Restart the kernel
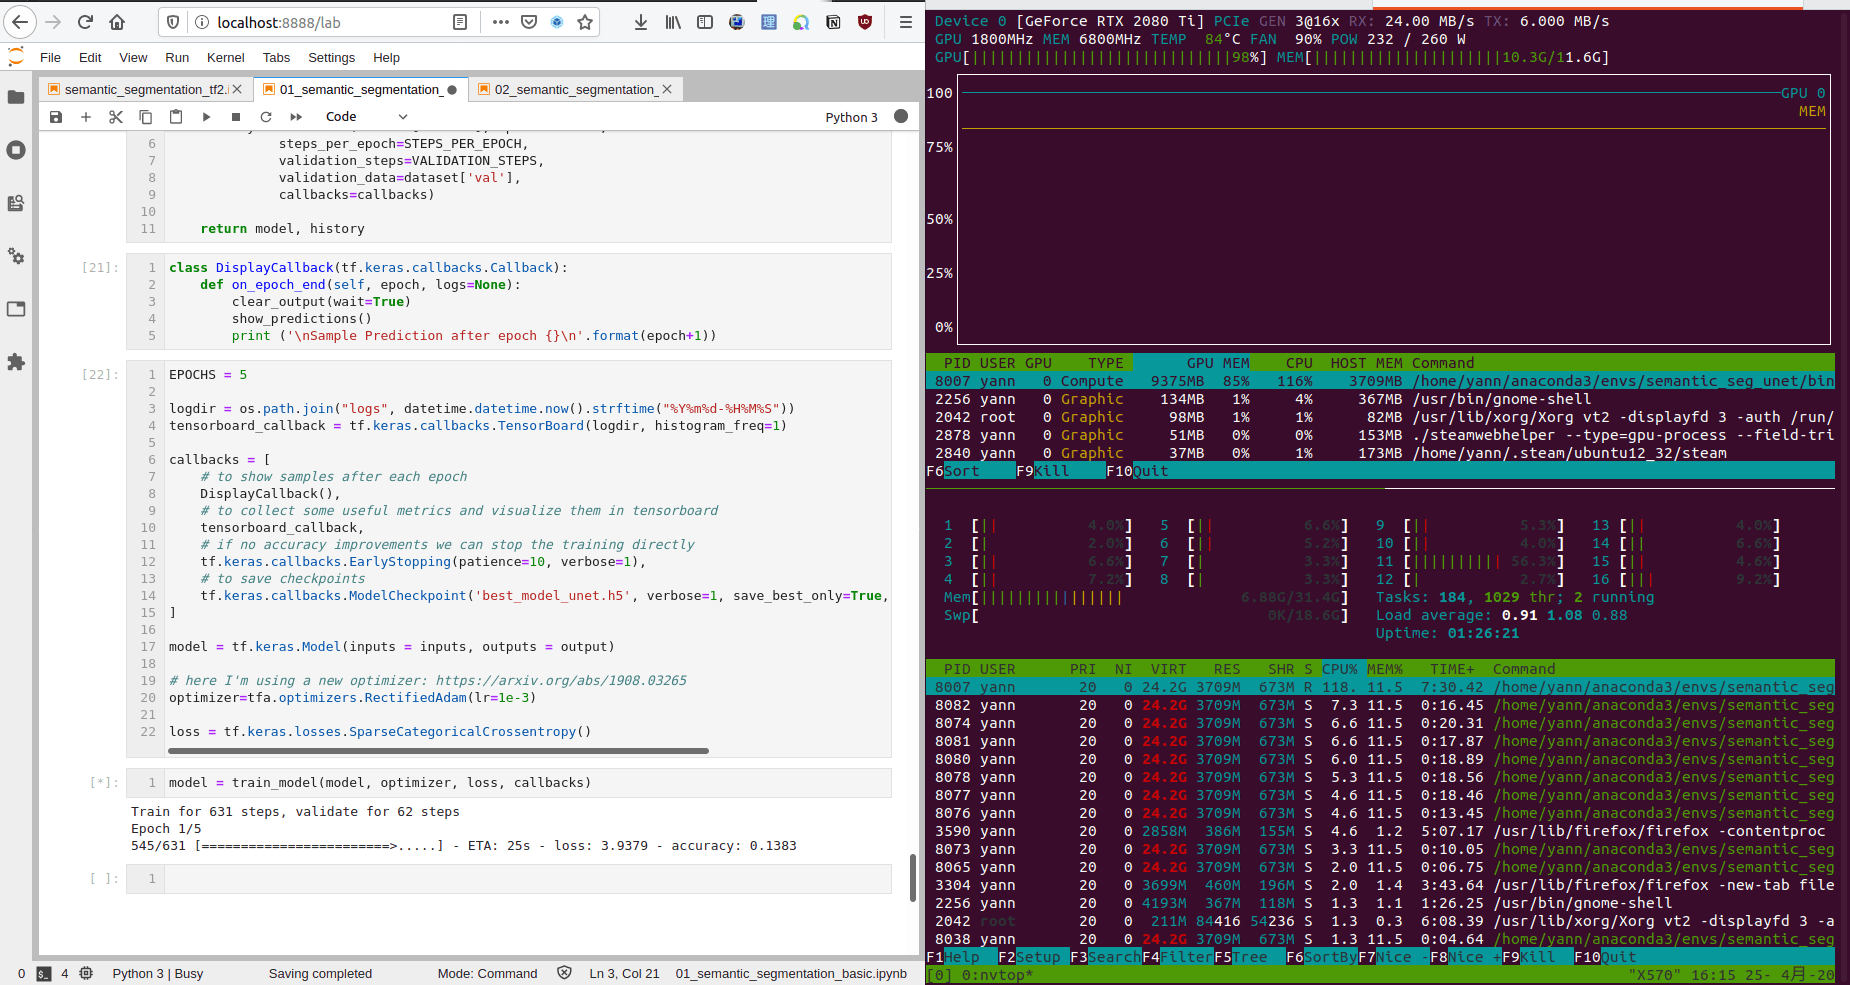The width and height of the screenshot is (1850, 985). point(266,117)
